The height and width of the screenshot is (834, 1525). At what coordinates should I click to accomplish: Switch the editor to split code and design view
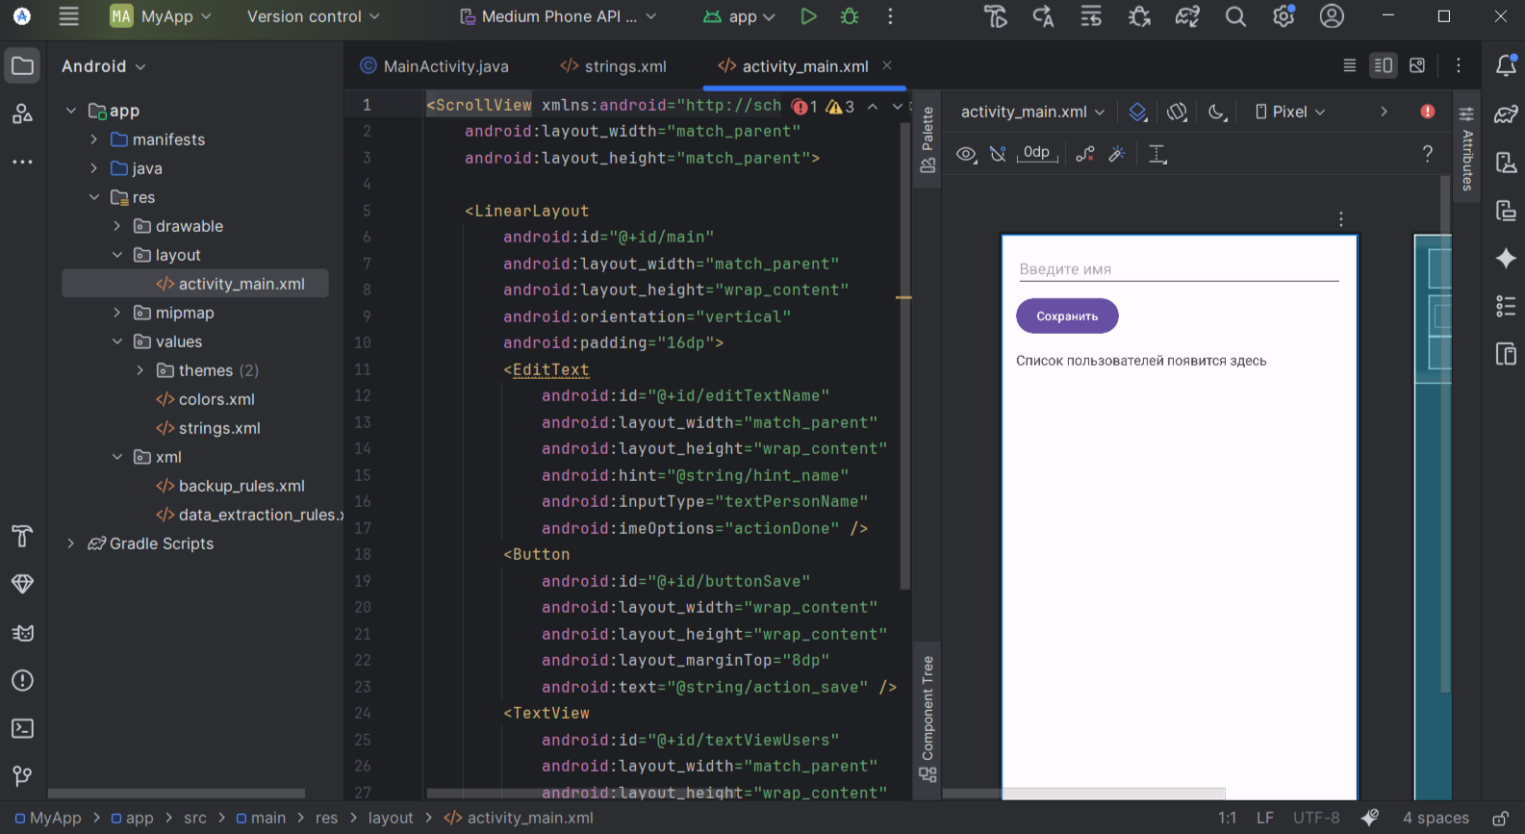(1383, 66)
